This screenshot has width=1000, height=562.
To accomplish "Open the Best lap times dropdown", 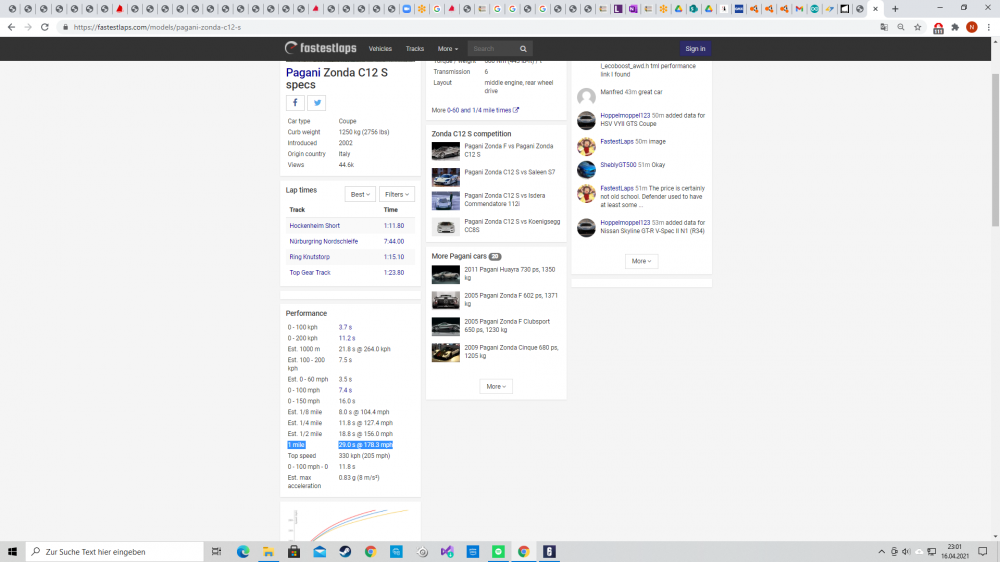I will click(x=360, y=195).
